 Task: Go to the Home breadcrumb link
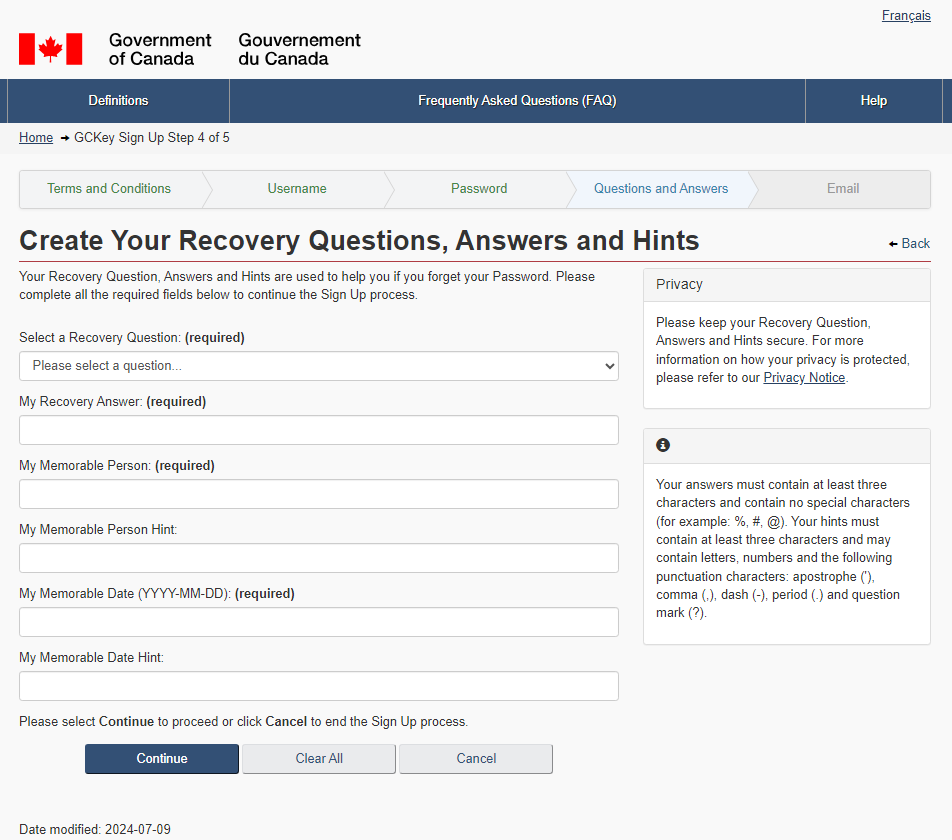pos(36,138)
